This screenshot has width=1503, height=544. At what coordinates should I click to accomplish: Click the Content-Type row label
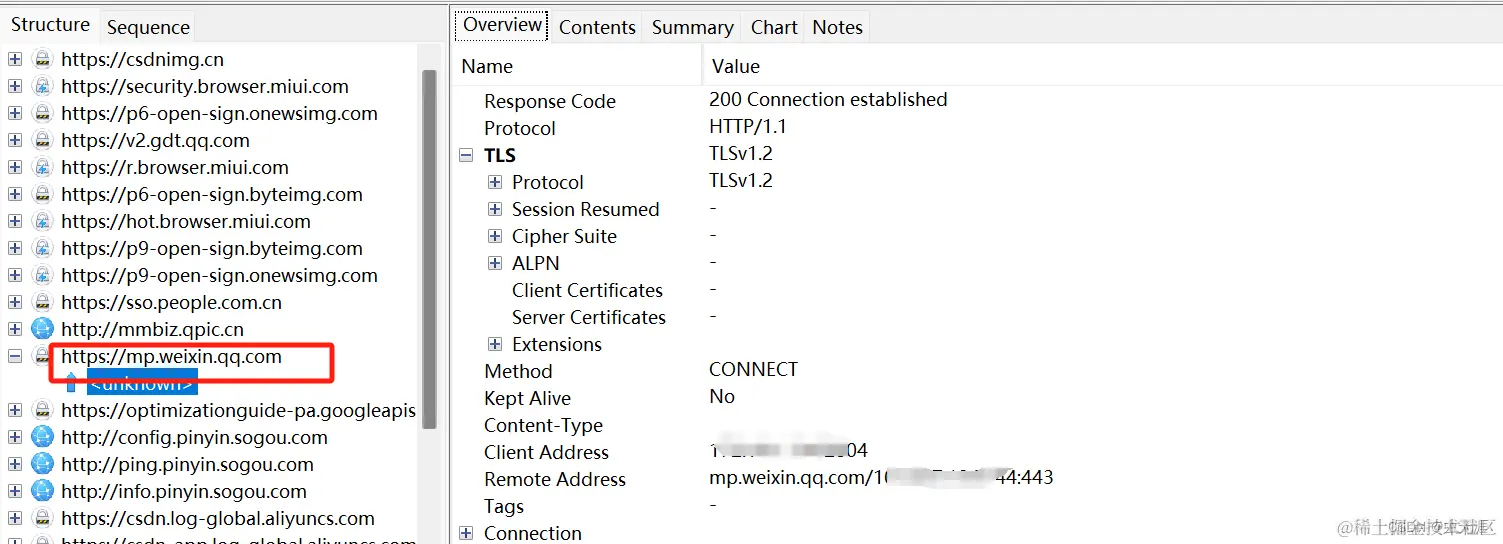pos(543,425)
